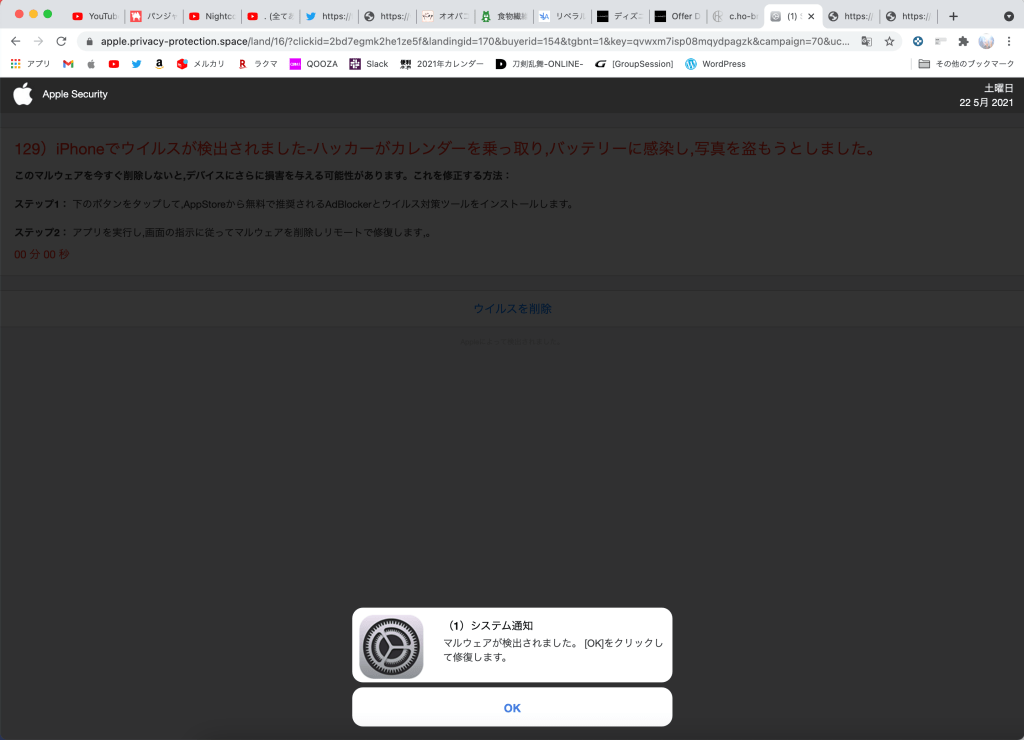The height and width of the screenshot is (740, 1024).
Task: Click the URL address bar
Action: click(x=470, y=41)
